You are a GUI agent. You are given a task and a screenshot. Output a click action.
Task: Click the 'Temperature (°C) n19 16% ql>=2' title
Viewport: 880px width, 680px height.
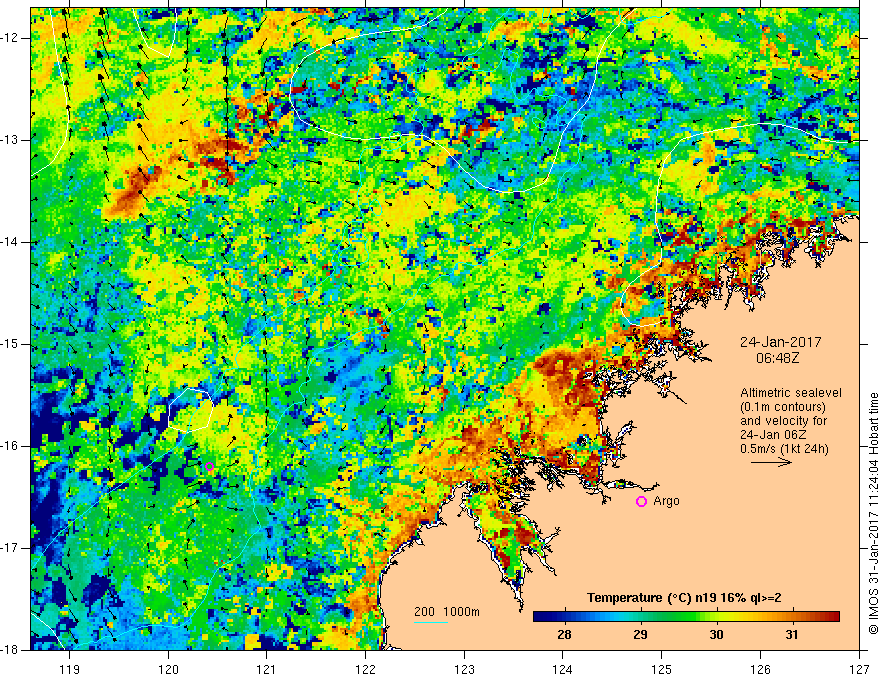(x=684, y=598)
